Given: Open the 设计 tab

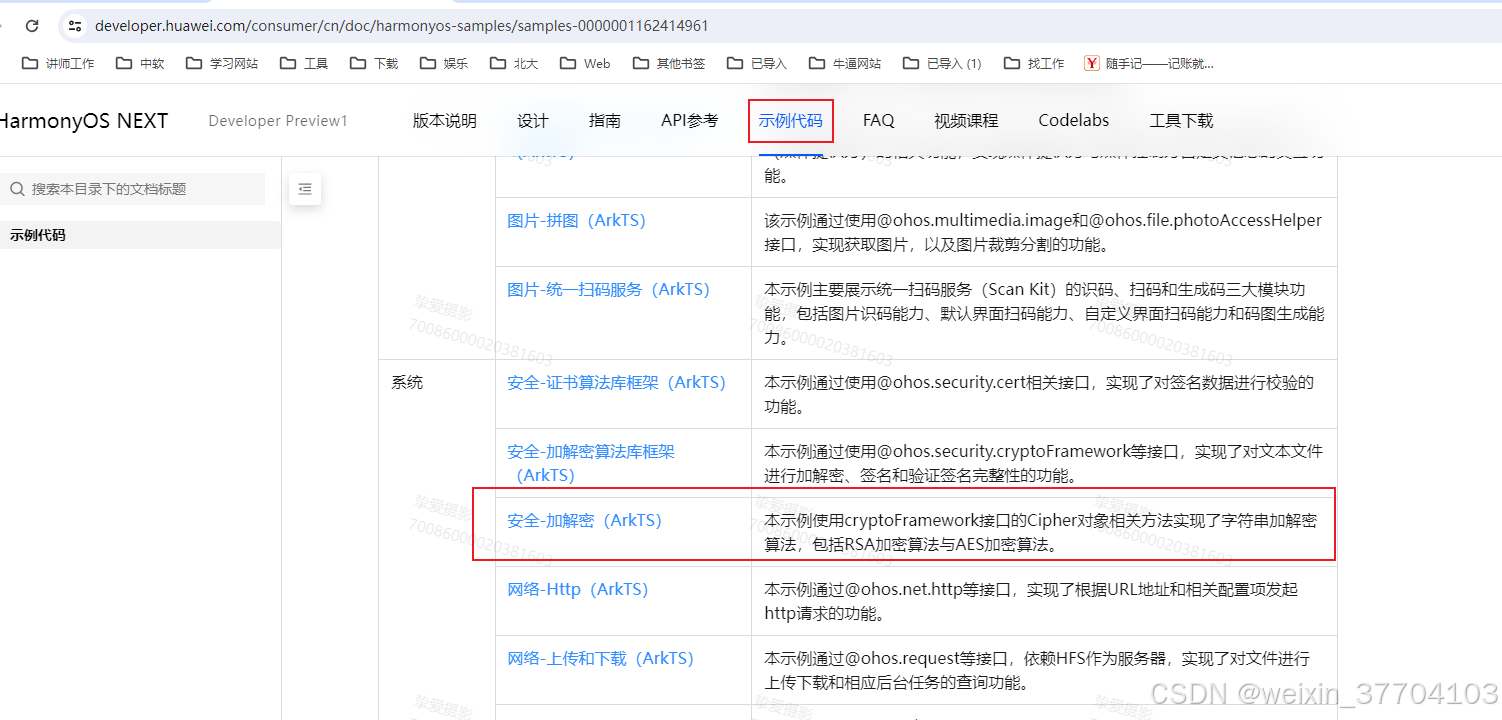Looking at the screenshot, I should (x=533, y=121).
